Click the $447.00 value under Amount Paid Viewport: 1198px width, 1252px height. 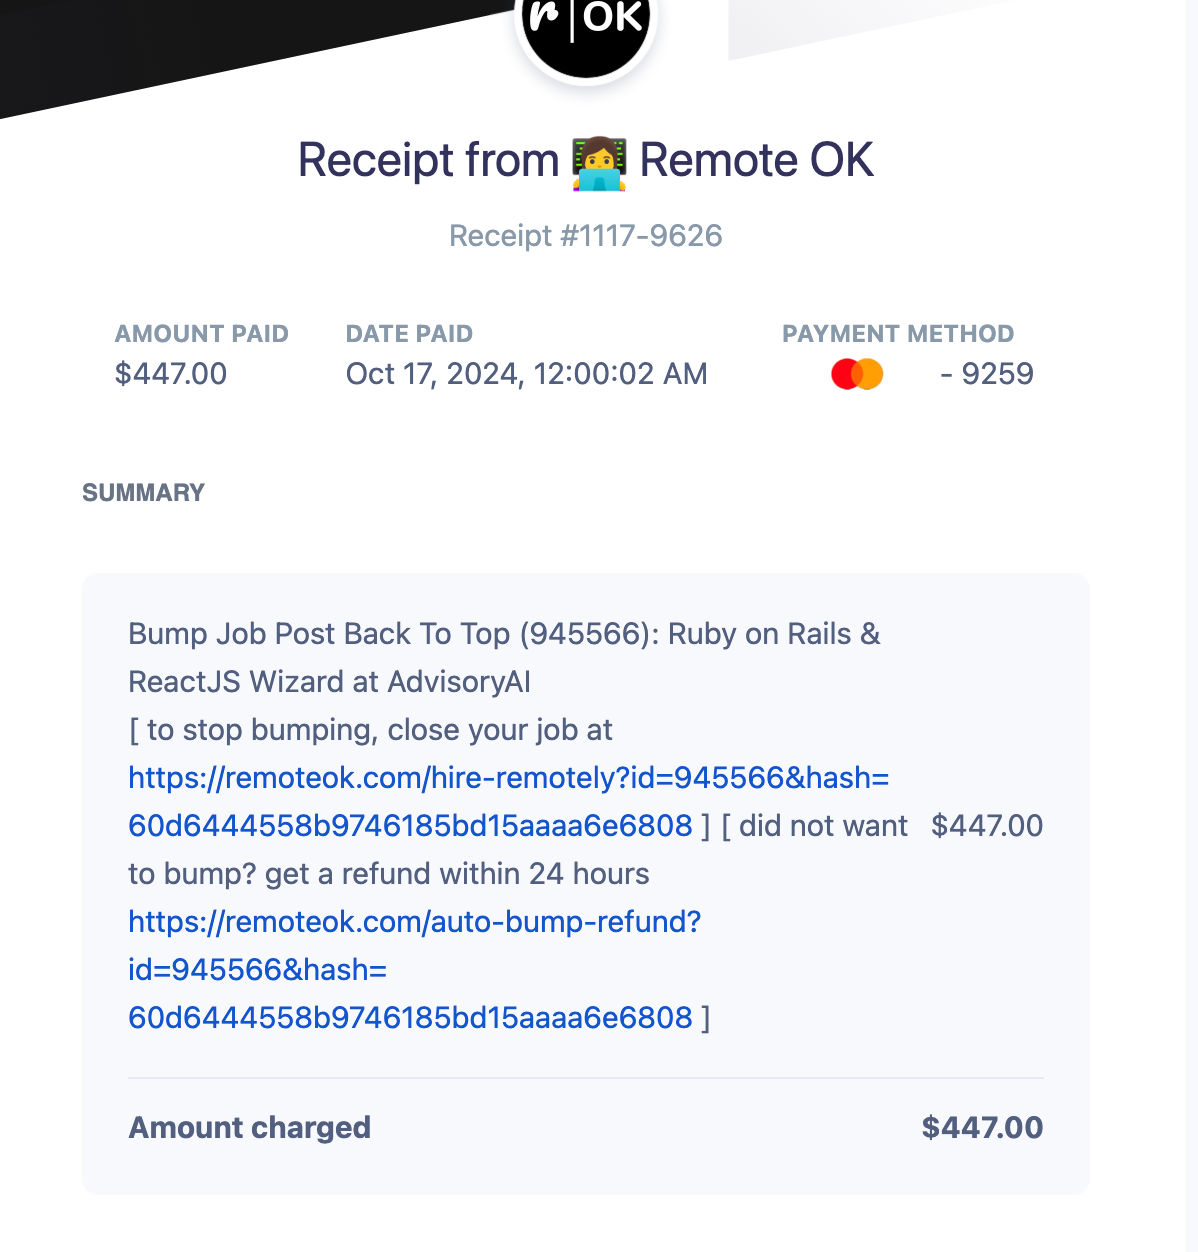pos(171,374)
